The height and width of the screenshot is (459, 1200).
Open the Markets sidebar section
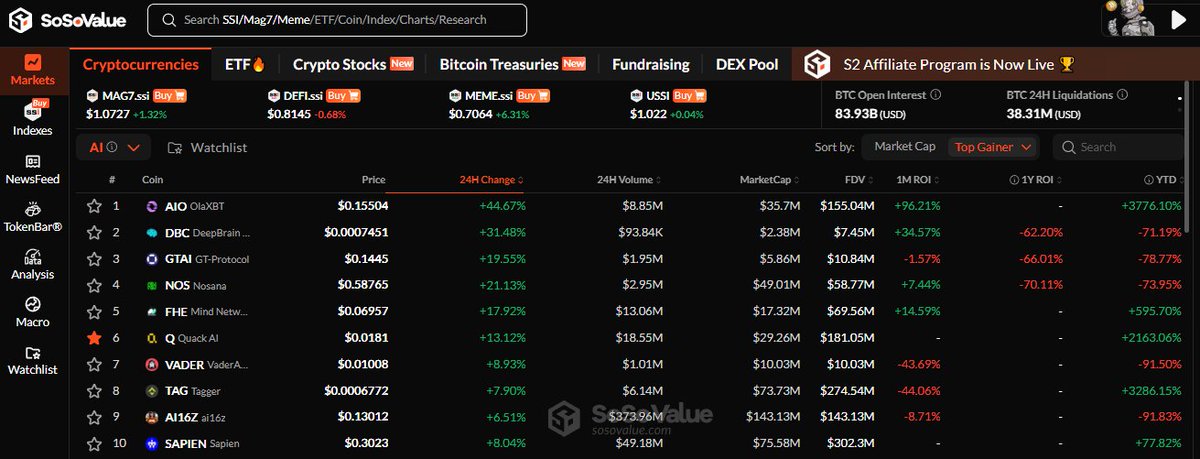coord(34,70)
